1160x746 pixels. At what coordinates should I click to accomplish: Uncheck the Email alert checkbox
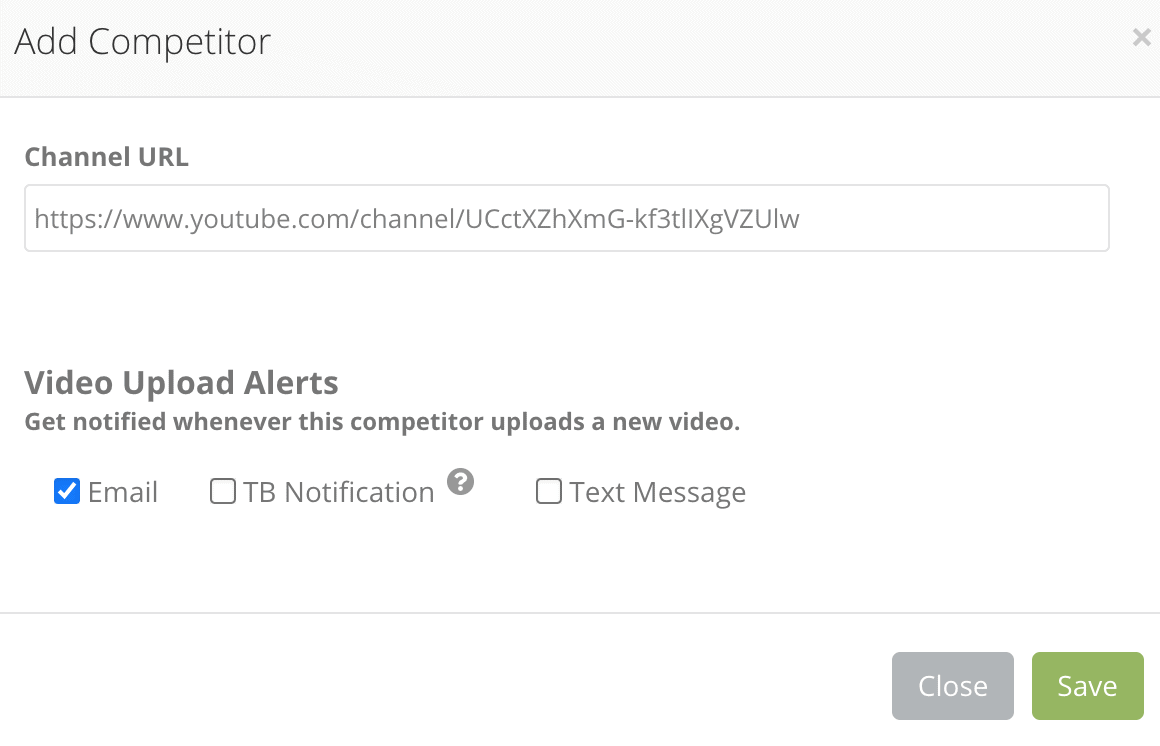click(67, 492)
